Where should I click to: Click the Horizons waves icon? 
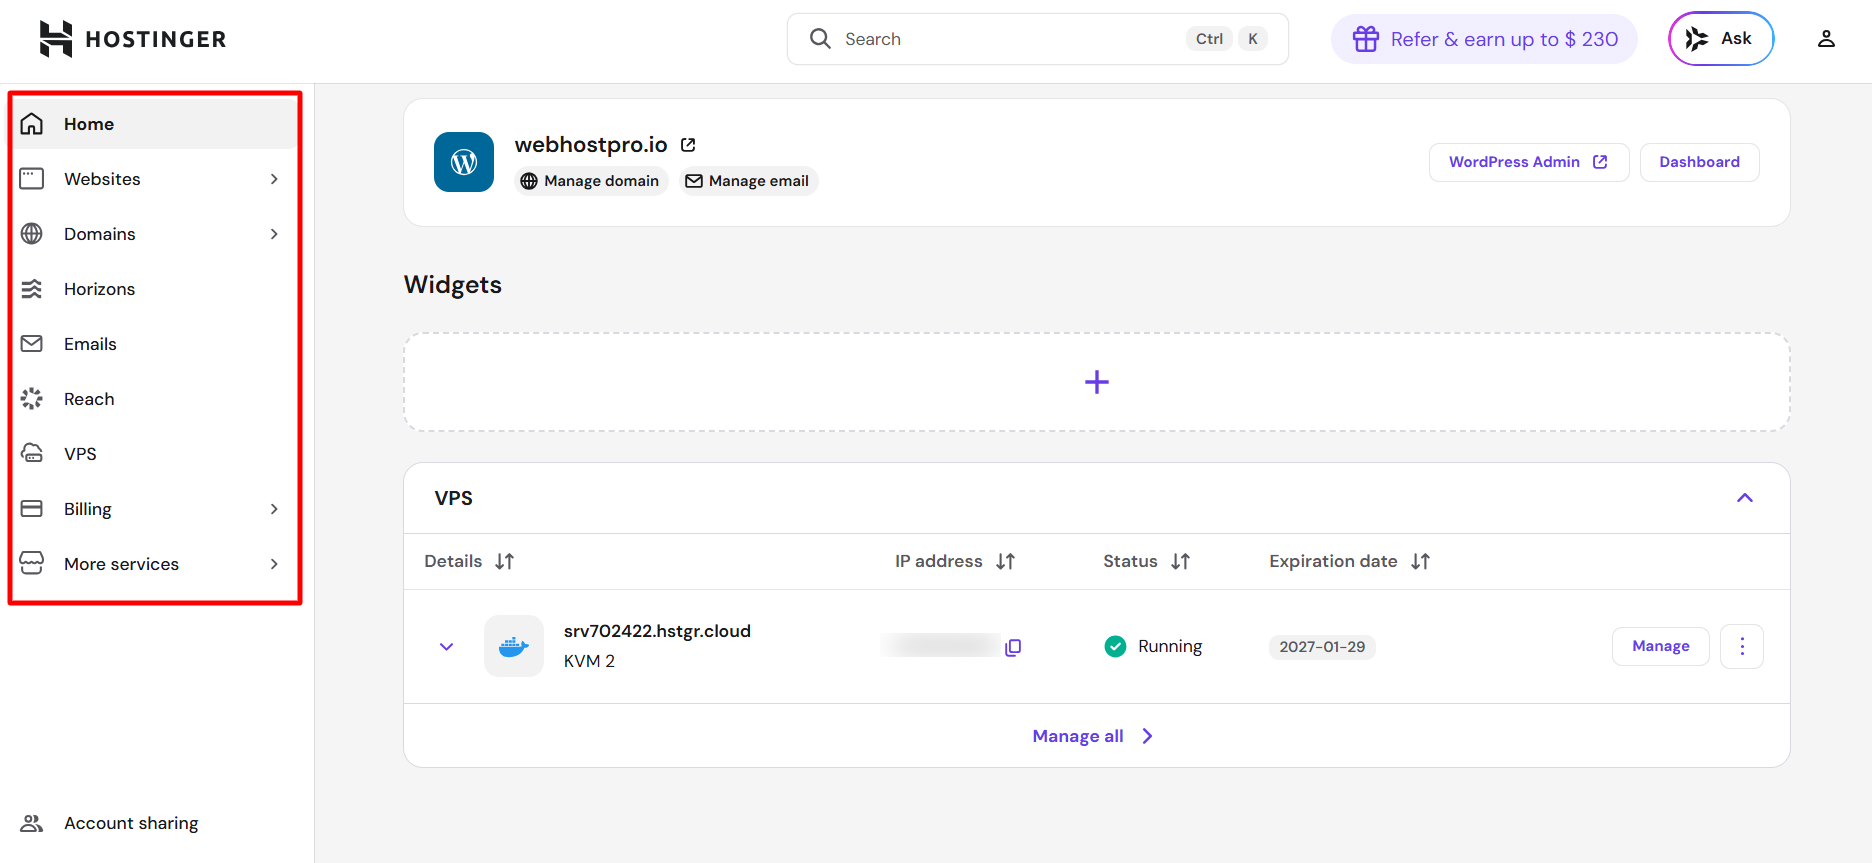[x=32, y=289]
